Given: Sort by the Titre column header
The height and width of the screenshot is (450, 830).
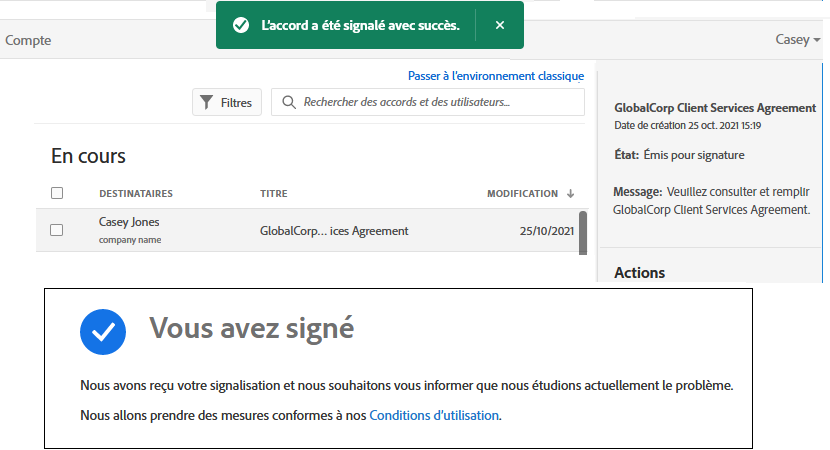Looking at the screenshot, I should point(274,193).
